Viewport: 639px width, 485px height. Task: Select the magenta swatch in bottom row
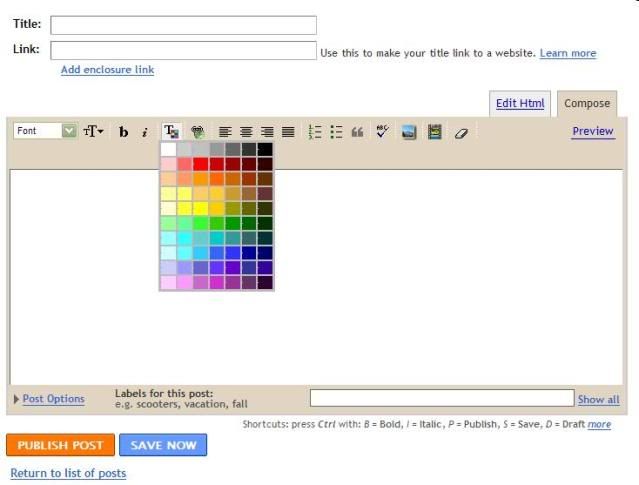(216, 282)
